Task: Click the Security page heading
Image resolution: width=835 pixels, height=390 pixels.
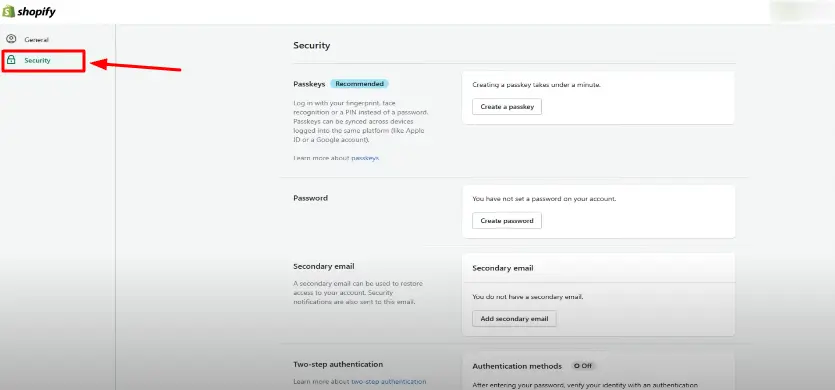Action: pos(312,46)
